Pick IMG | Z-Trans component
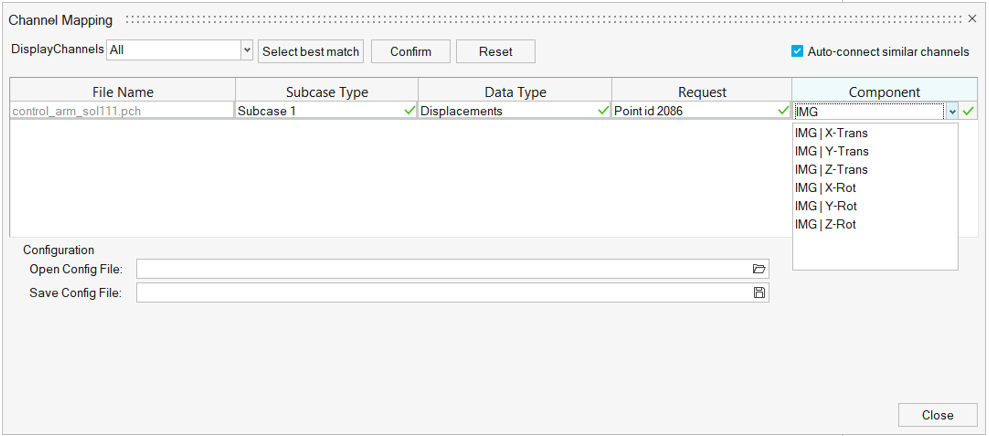Screen dimensions: 989x436 tap(831, 169)
